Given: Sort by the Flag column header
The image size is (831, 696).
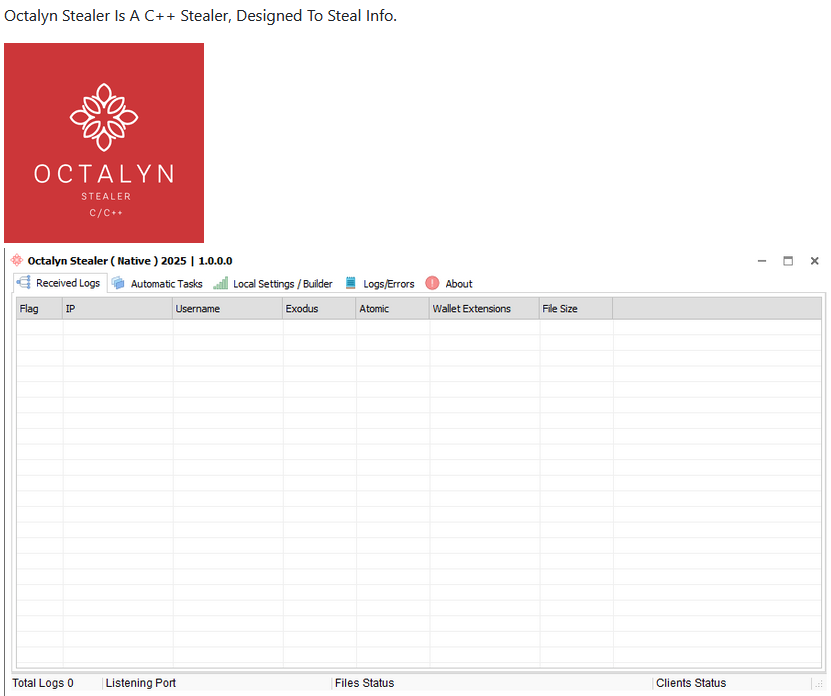Looking at the screenshot, I should click(39, 309).
